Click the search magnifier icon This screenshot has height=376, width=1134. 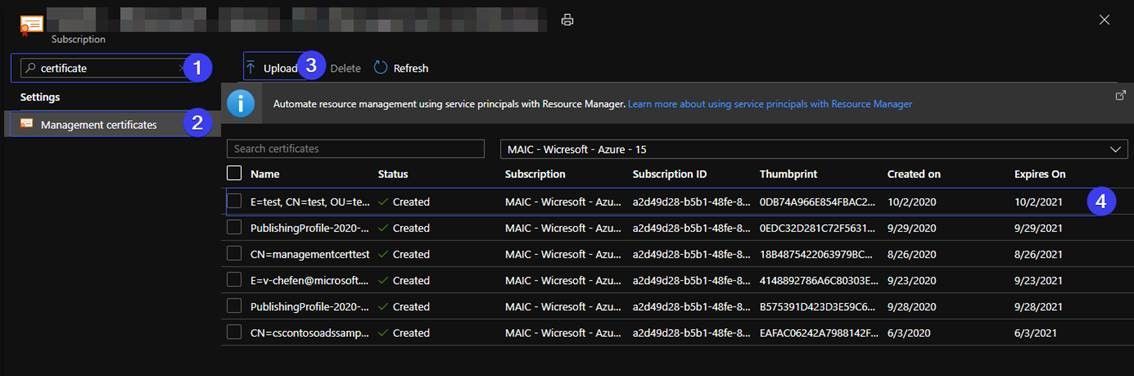point(29,68)
